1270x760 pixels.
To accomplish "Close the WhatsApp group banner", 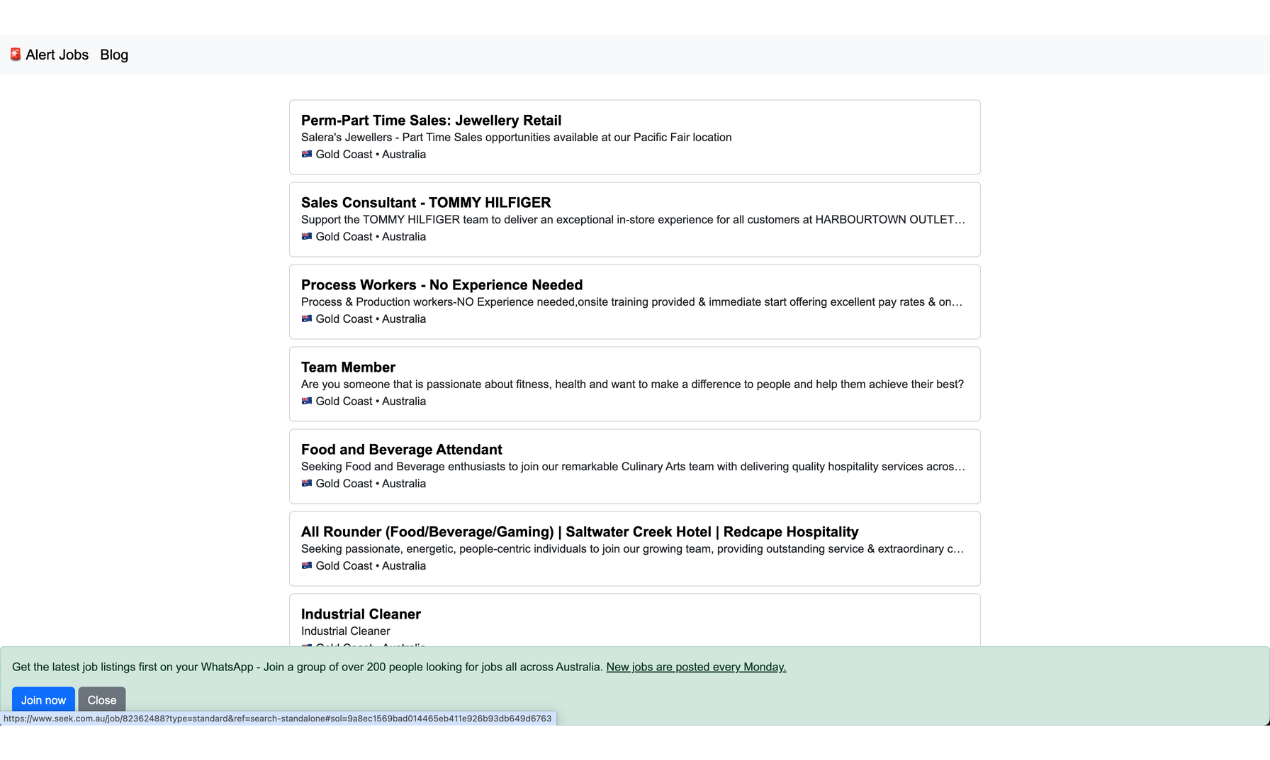I will point(102,700).
